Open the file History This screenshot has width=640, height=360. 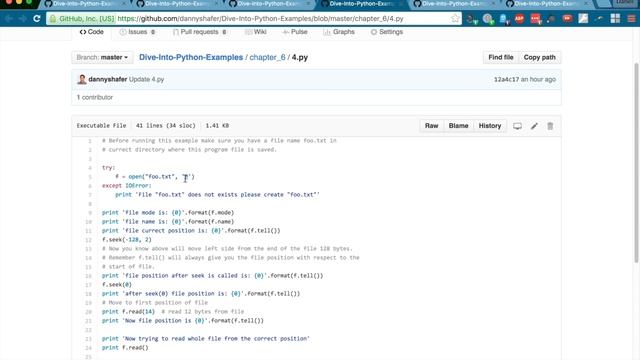490,126
